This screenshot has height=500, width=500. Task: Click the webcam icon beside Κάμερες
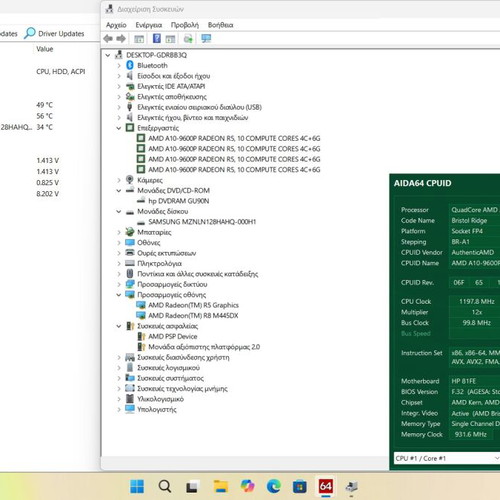coord(130,180)
